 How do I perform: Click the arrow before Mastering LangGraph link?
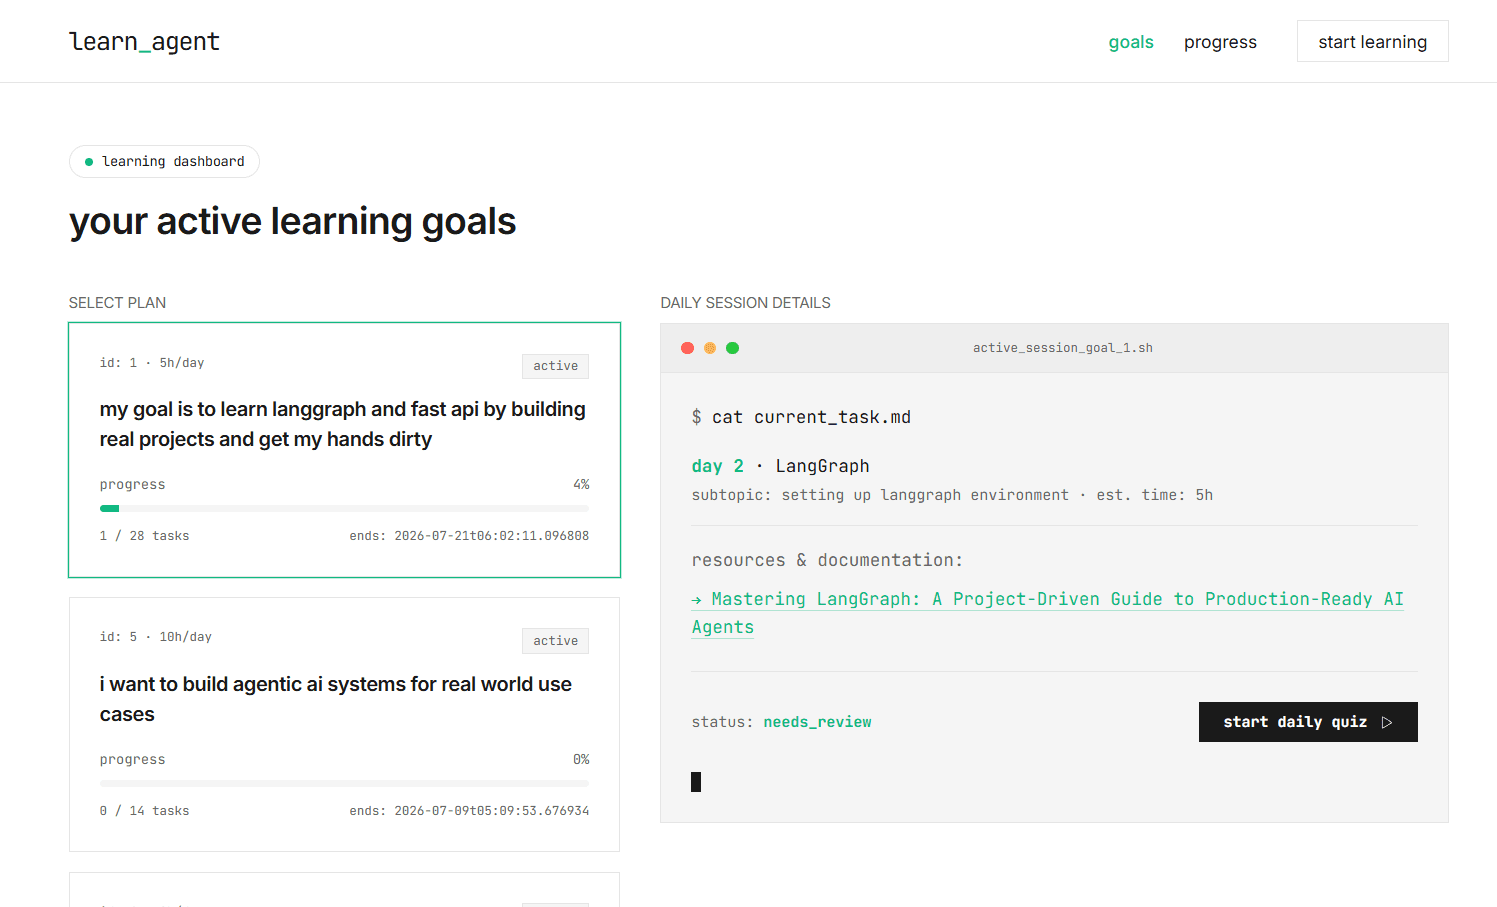(697, 600)
